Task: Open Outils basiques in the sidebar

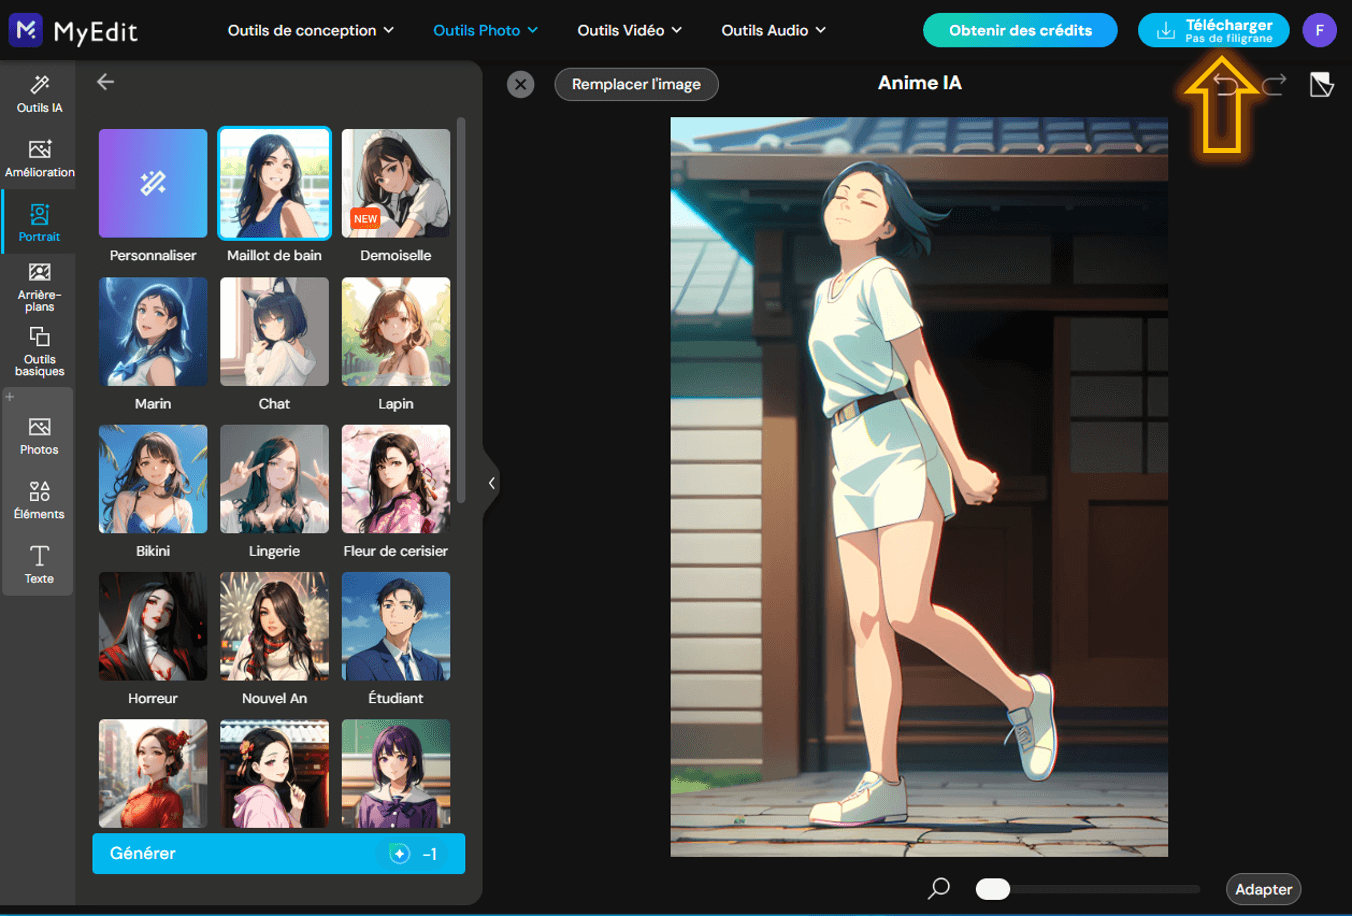Action: click(39, 351)
